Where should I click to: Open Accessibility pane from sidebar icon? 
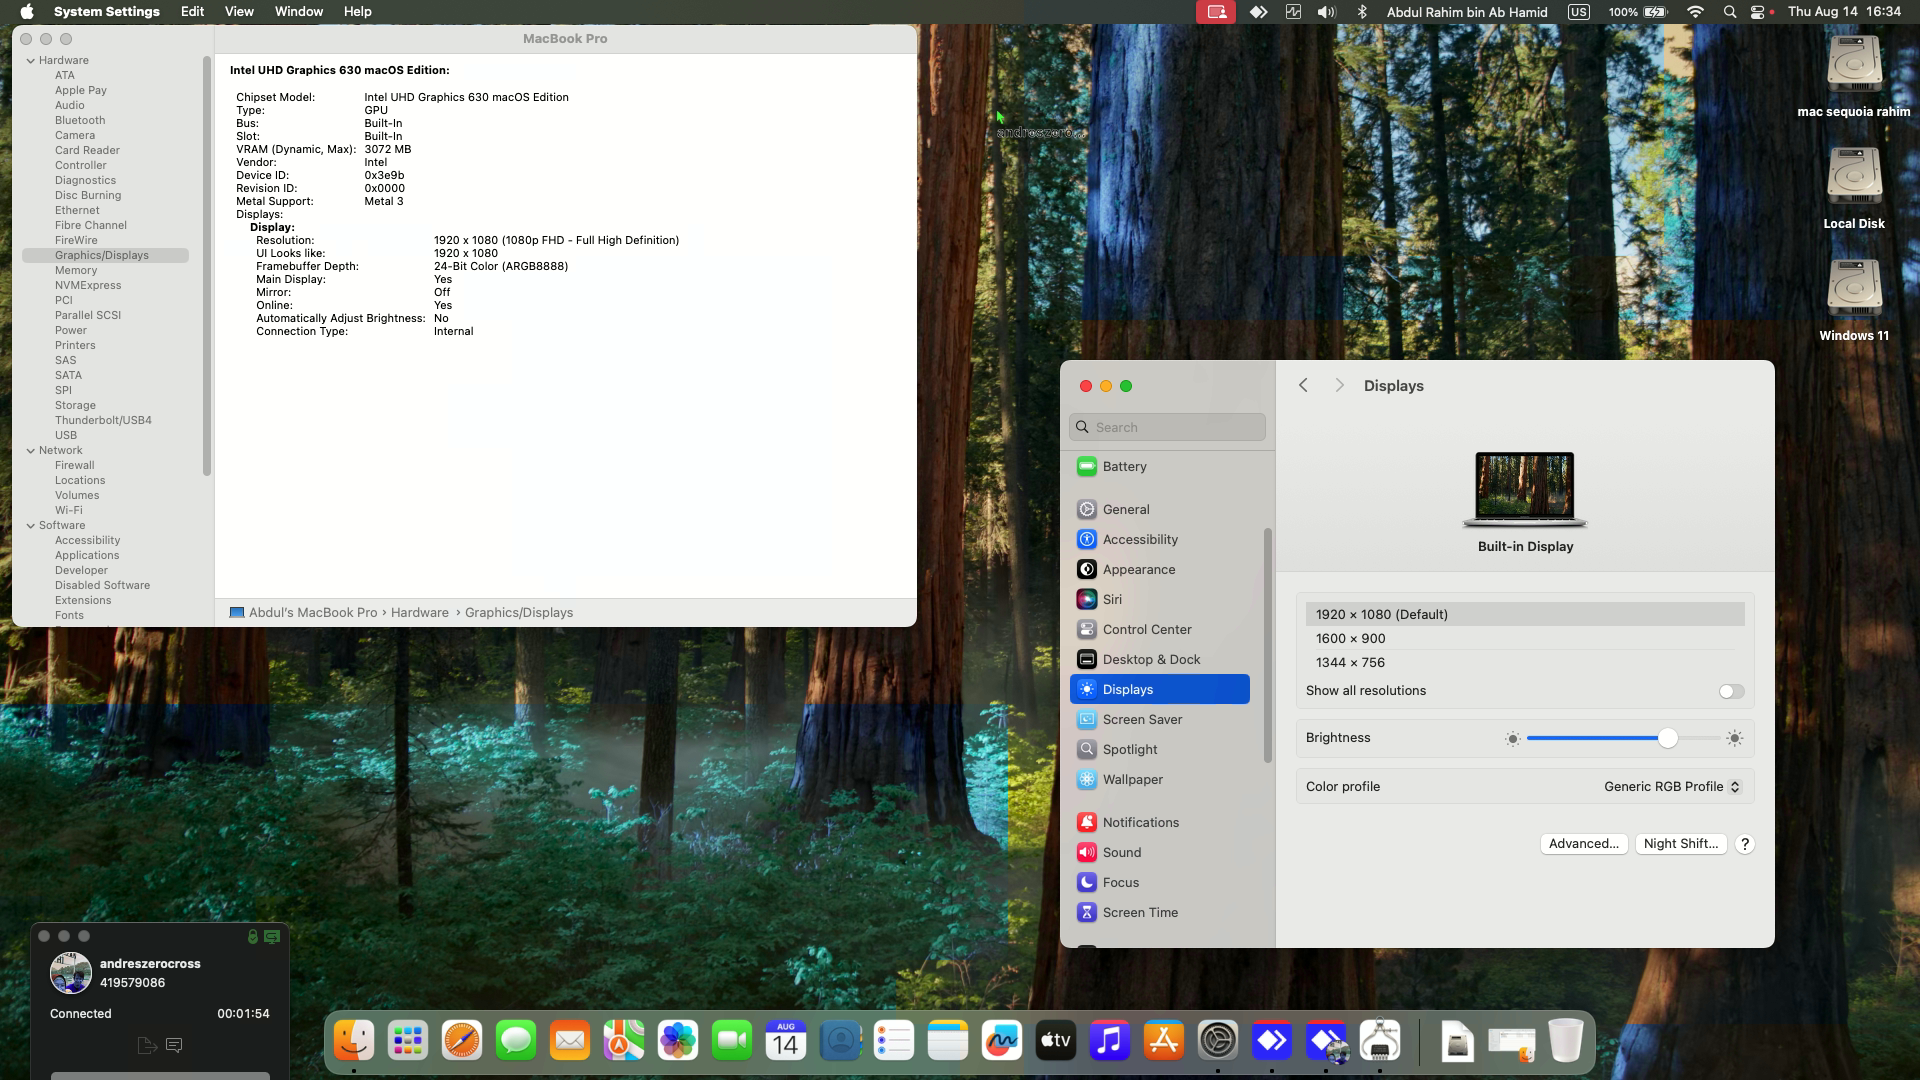click(1087, 540)
